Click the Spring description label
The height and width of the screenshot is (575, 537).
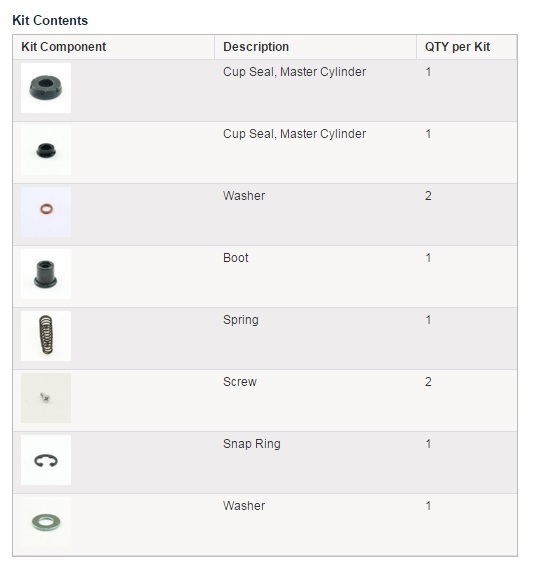click(241, 320)
